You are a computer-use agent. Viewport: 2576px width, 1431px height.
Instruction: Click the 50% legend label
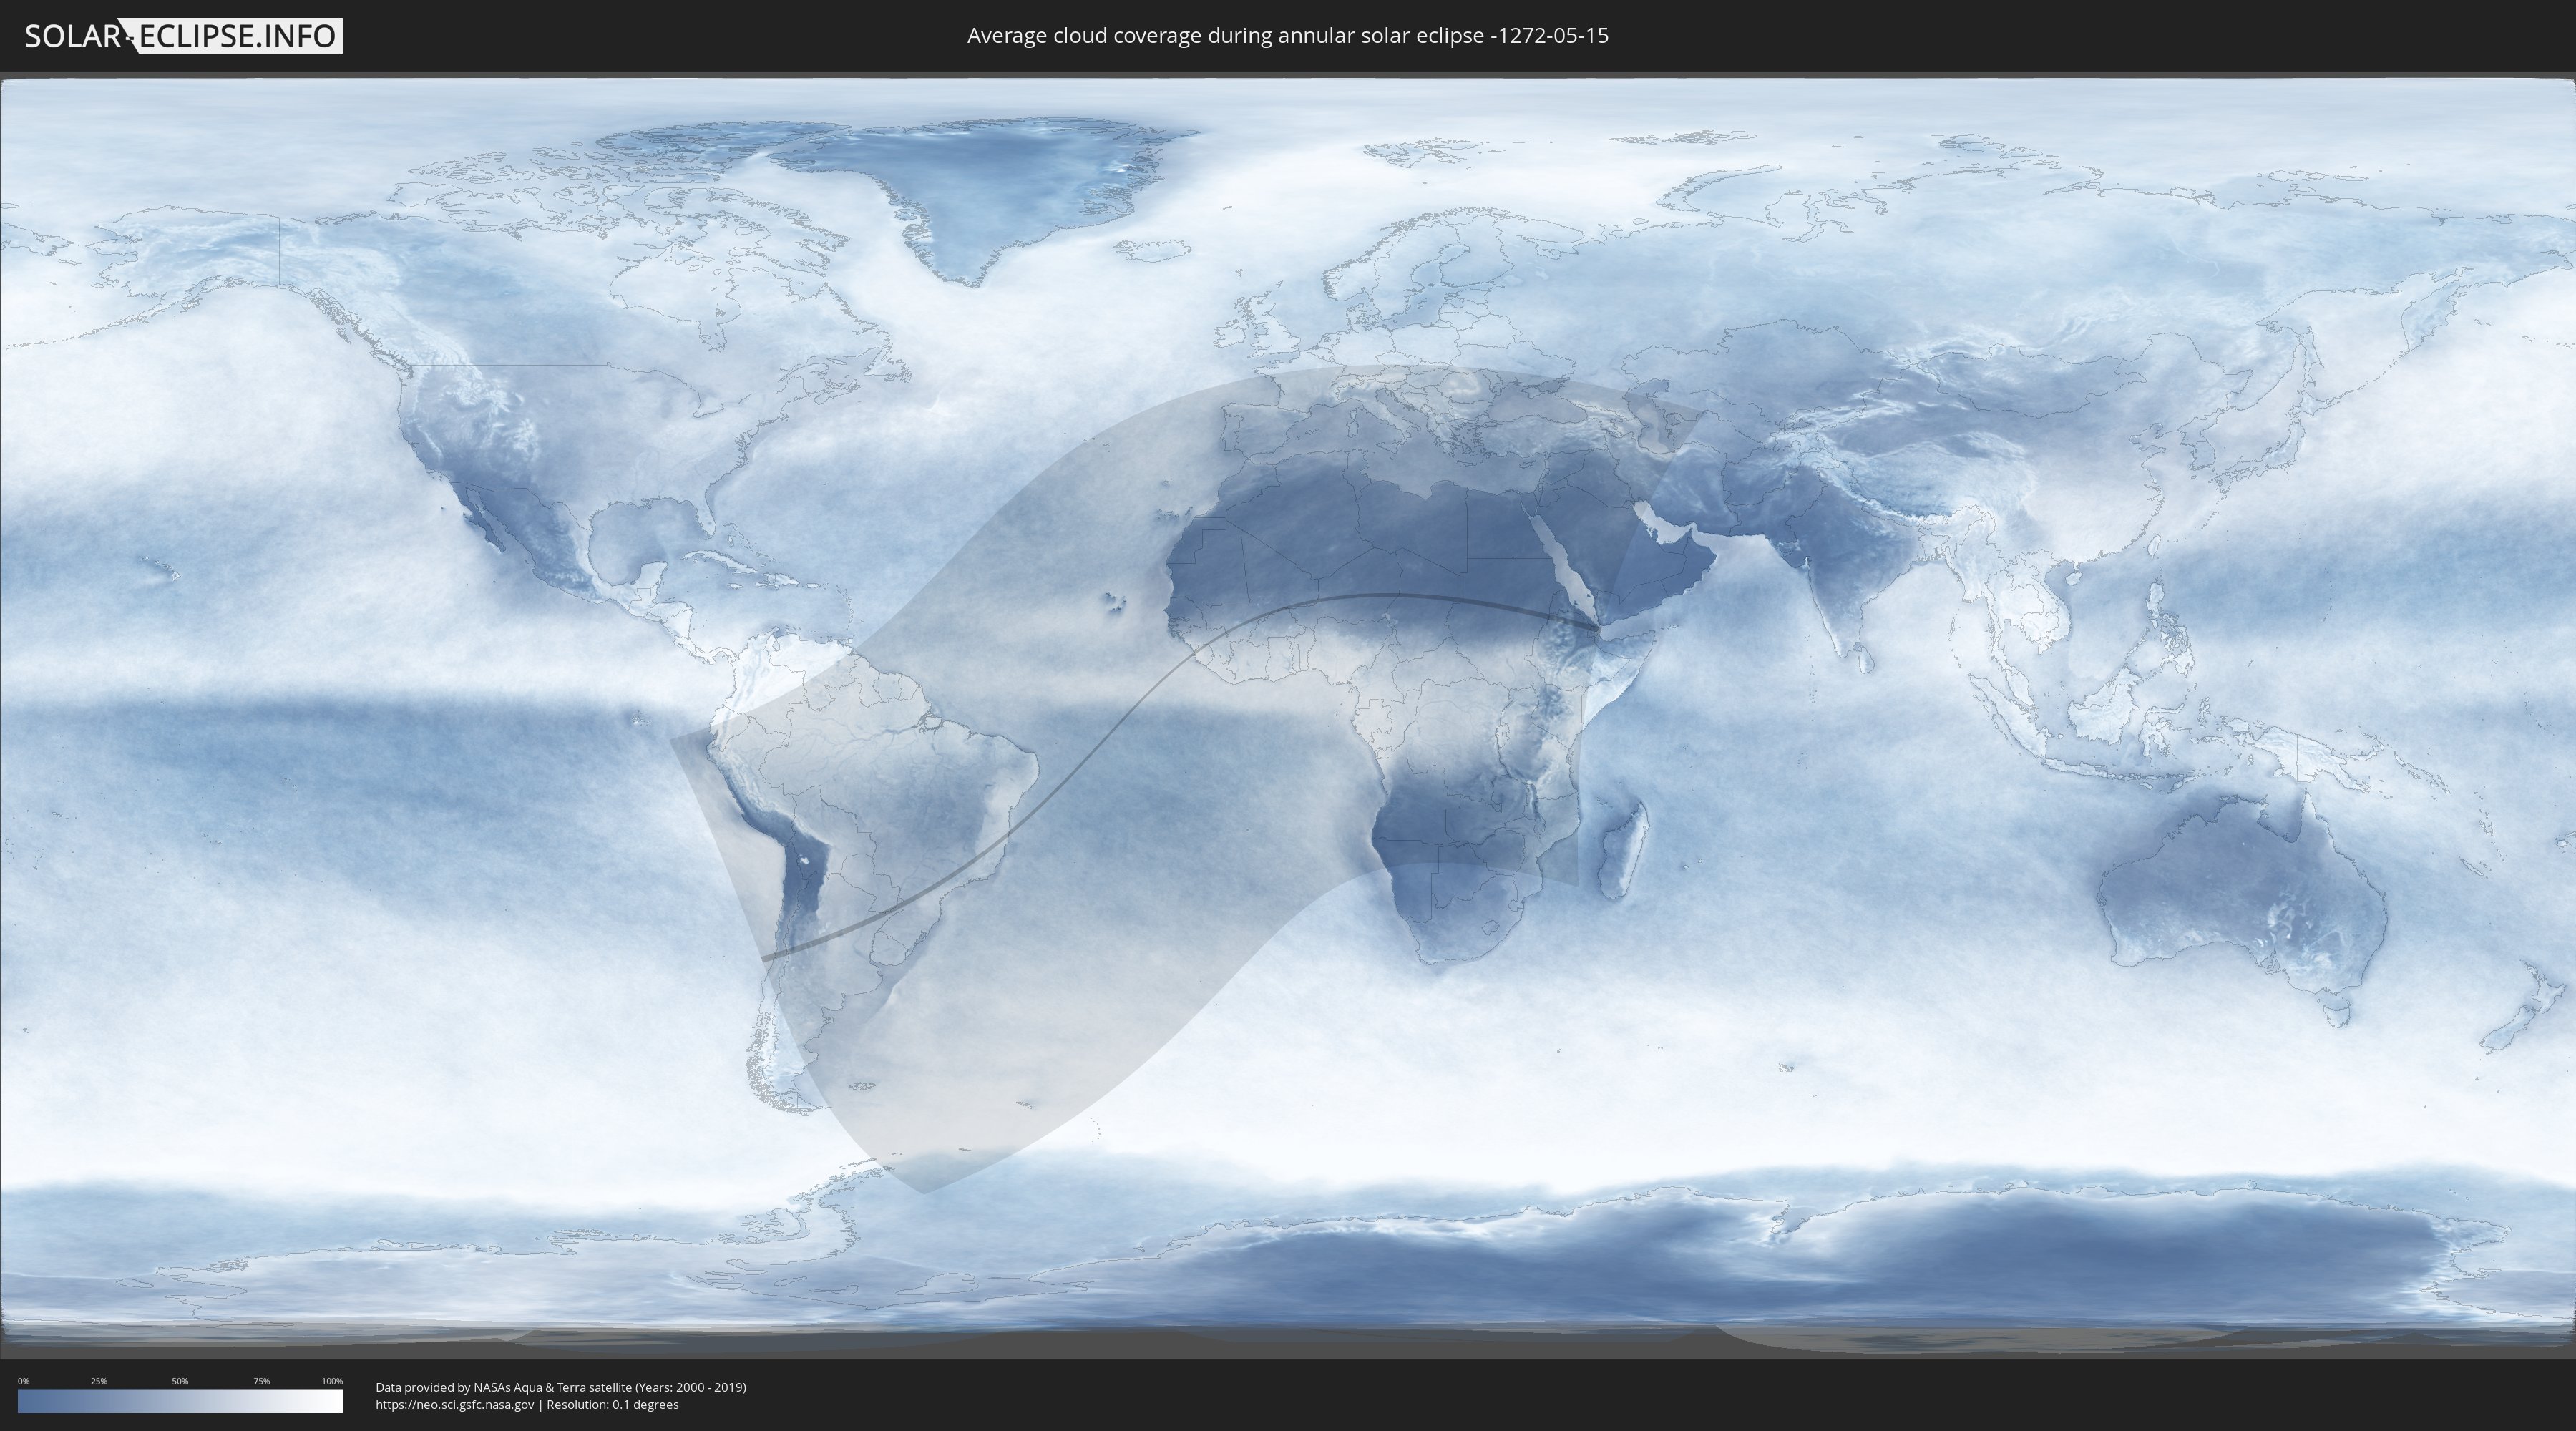[x=180, y=1381]
